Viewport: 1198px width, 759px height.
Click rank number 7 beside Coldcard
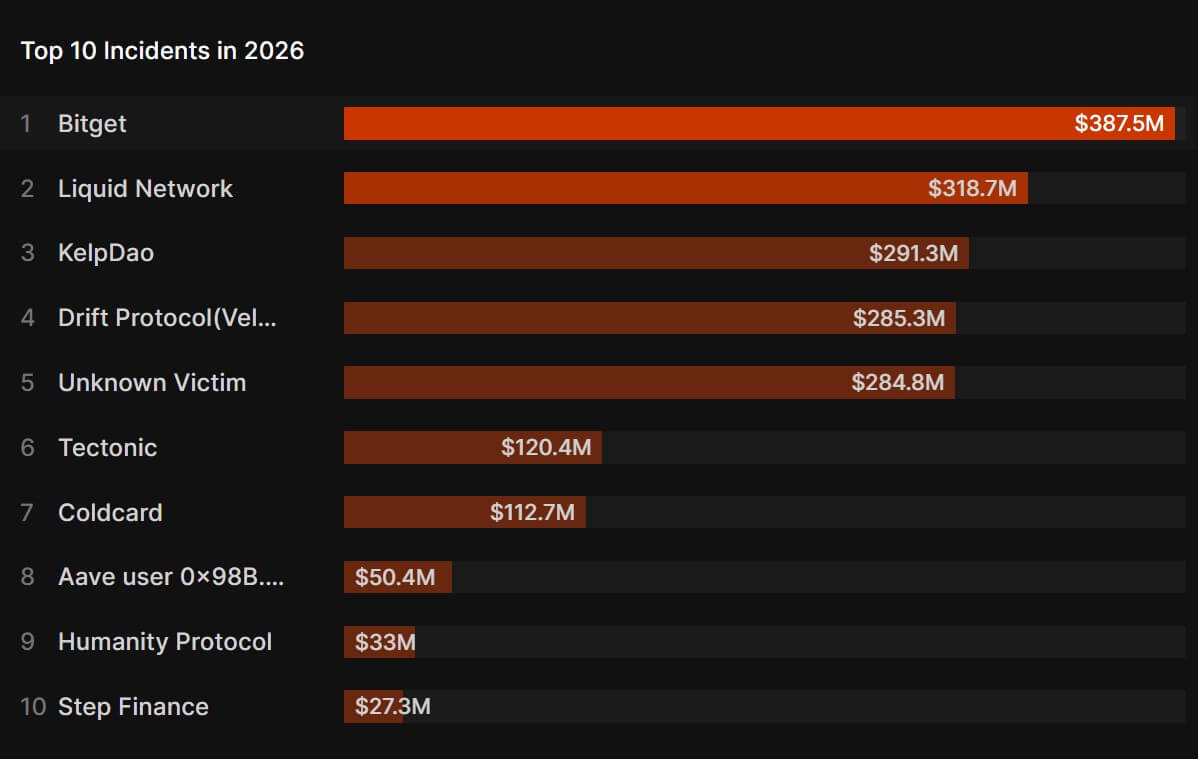(x=27, y=512)
